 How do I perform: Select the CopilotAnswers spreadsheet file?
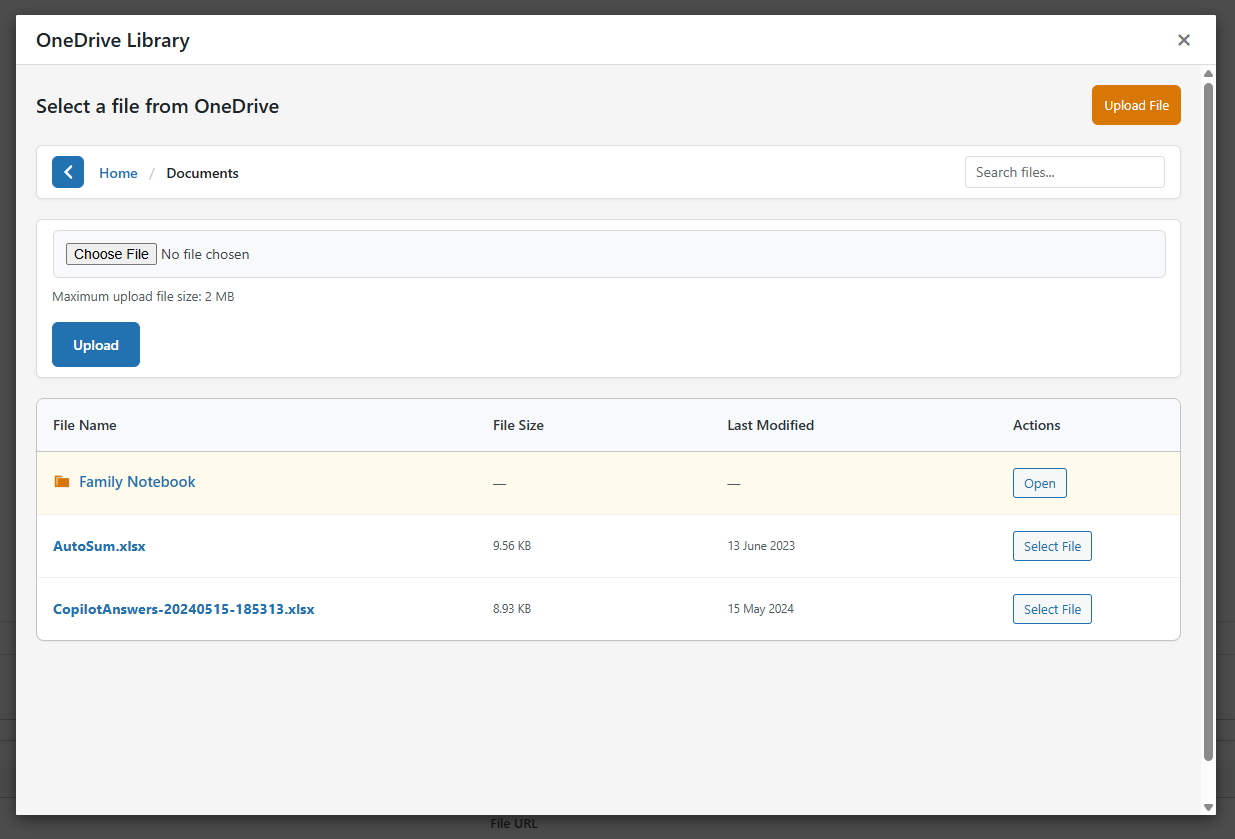pyautogui.click(x=1052, y=608)
